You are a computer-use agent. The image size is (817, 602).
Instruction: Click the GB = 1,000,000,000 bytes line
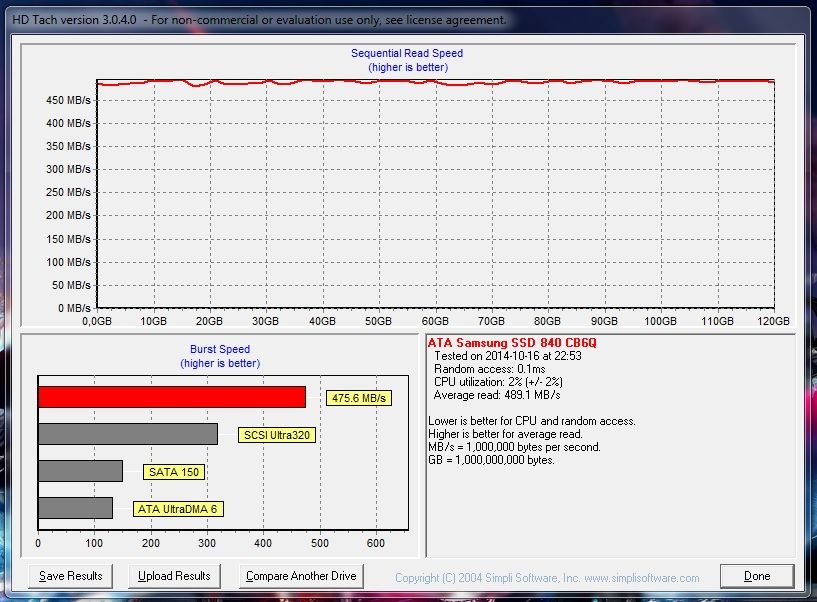coord(491,460)
